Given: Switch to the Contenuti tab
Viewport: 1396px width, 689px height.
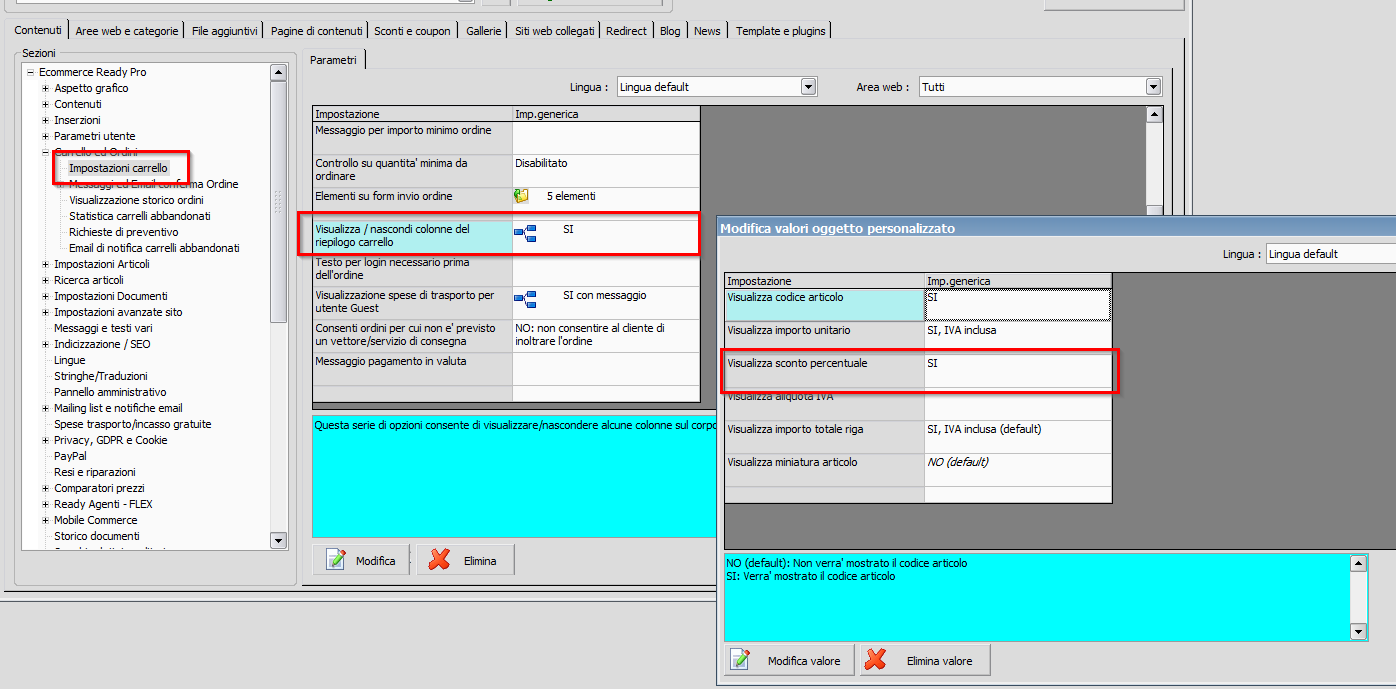Looking at the screenshot, I should [x=38, y=30].
